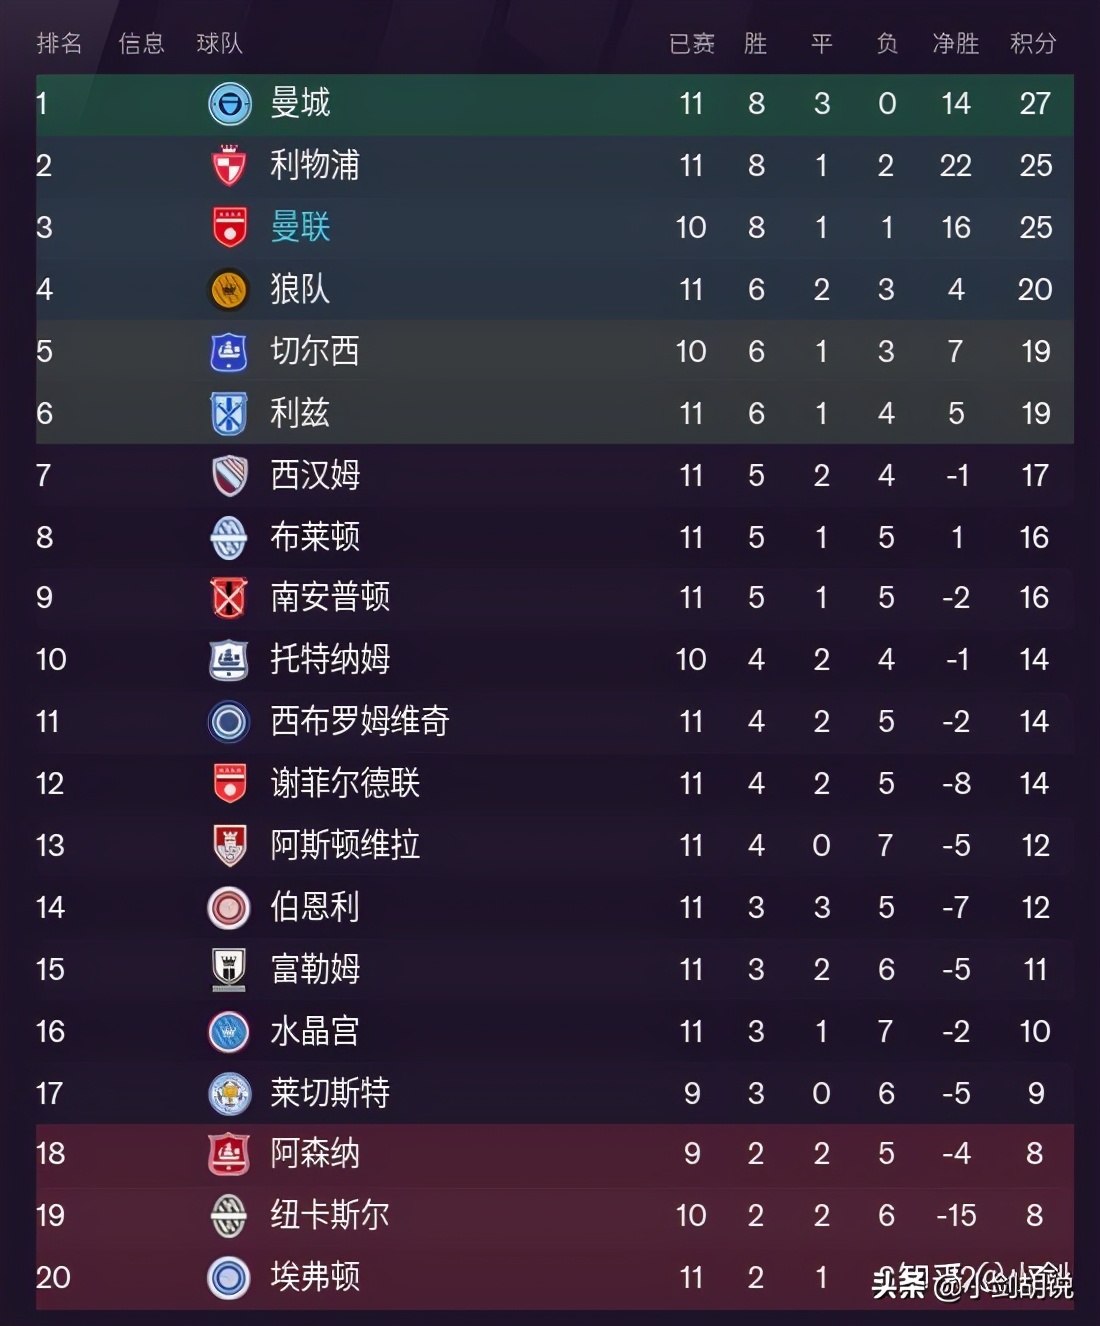Click the Wolves (狼队) club crest

coord(228,289)
